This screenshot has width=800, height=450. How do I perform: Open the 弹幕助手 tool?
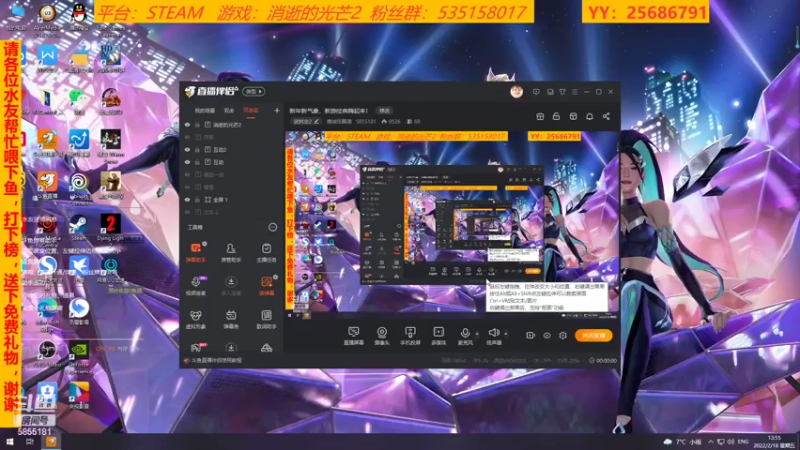pos(195,253)
